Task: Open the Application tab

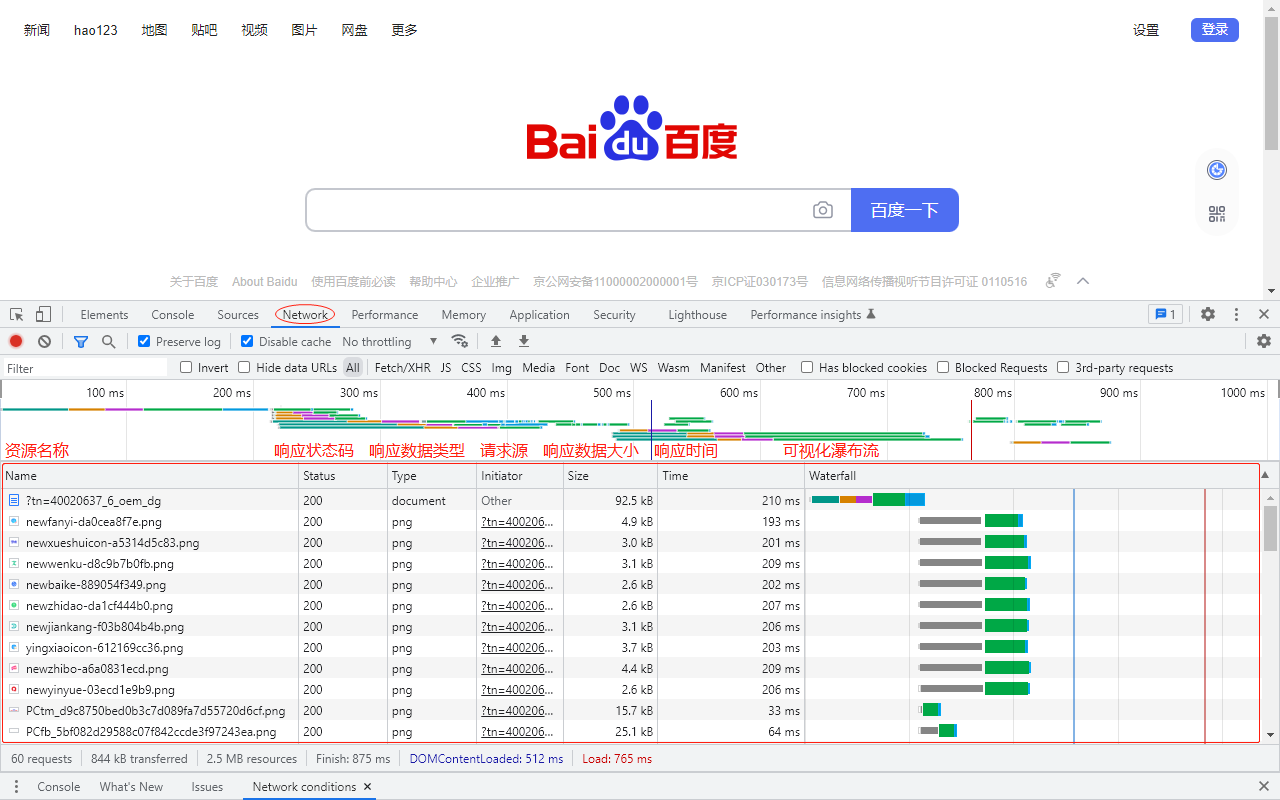Action: pyautogui.click(x=539, y=314)
